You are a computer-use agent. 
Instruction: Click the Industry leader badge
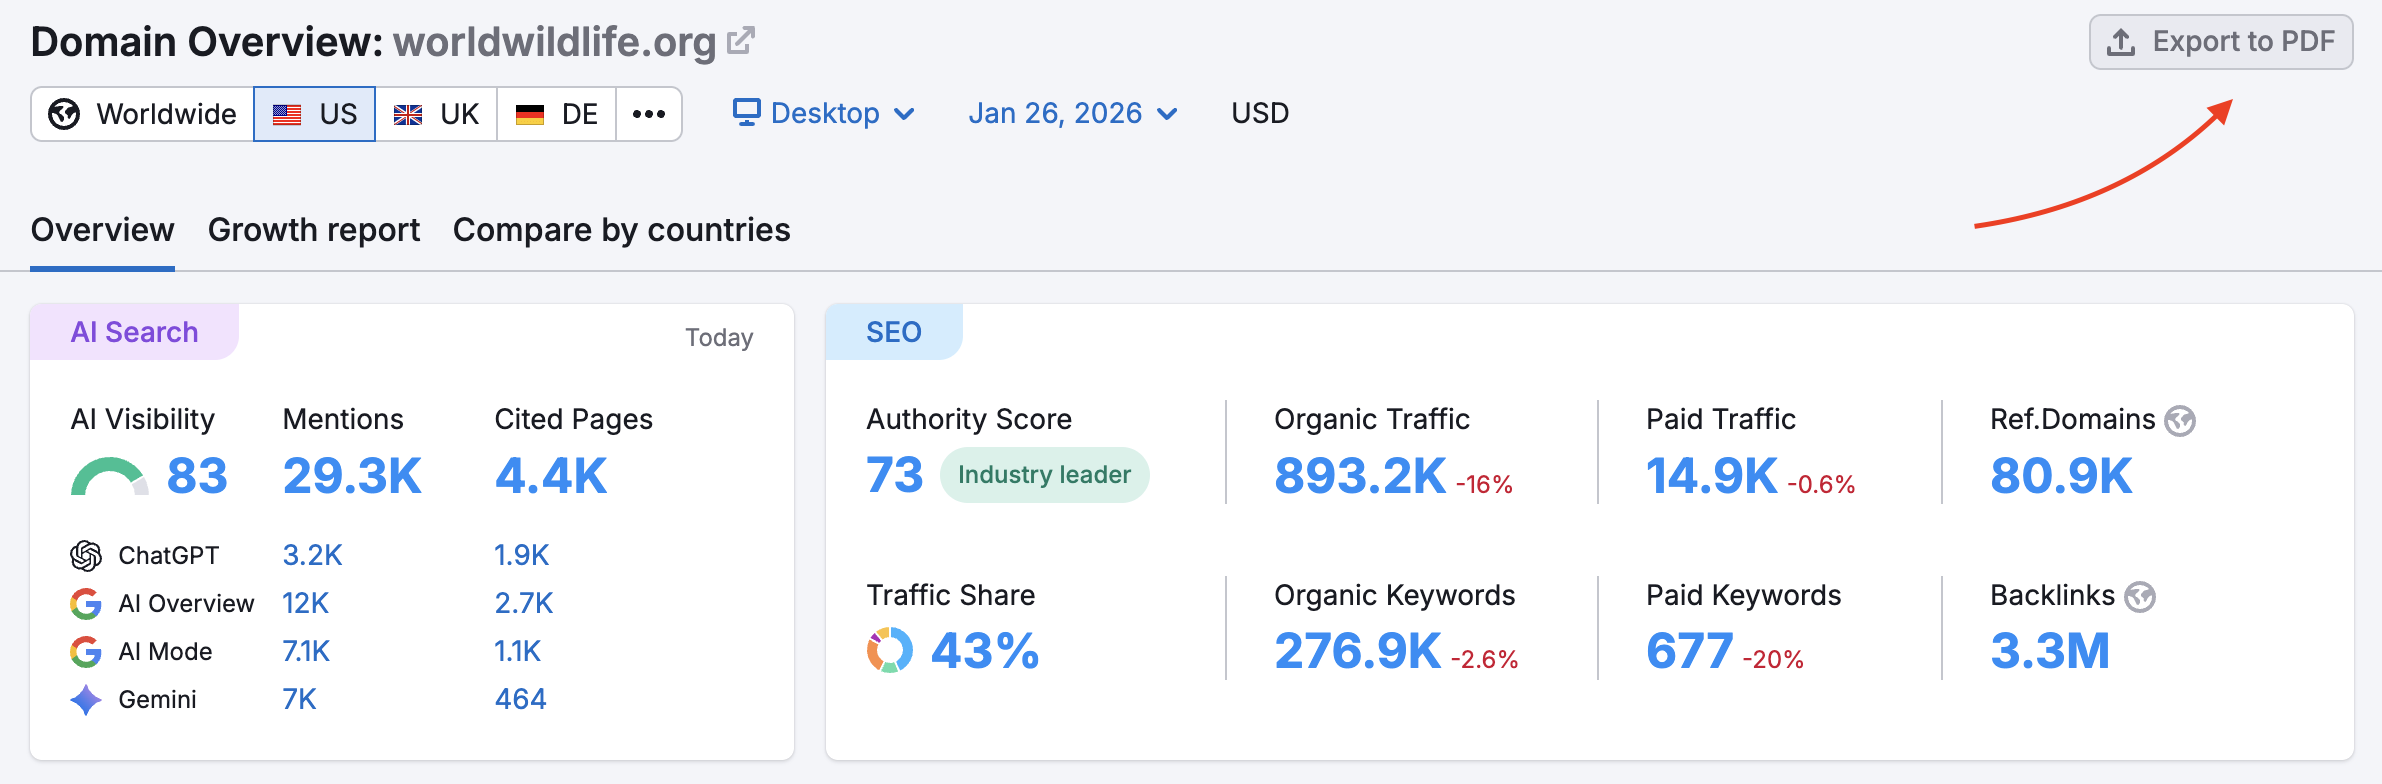pos(1044,475)
